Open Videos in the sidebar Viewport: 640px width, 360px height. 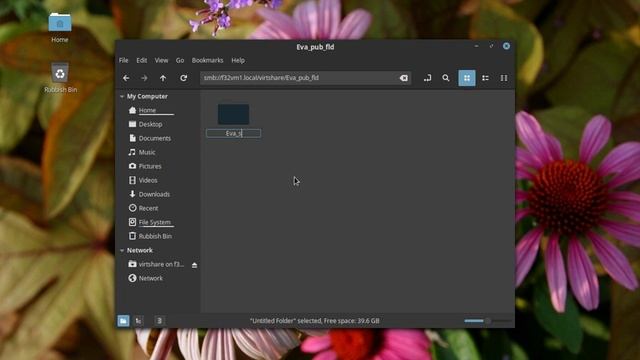click(148, 180)
